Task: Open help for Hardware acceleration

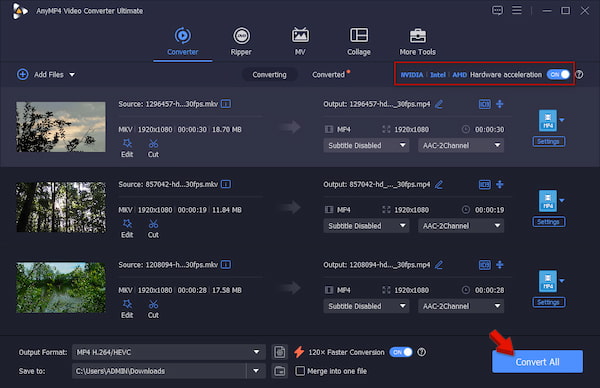Action: coord(579,75)
